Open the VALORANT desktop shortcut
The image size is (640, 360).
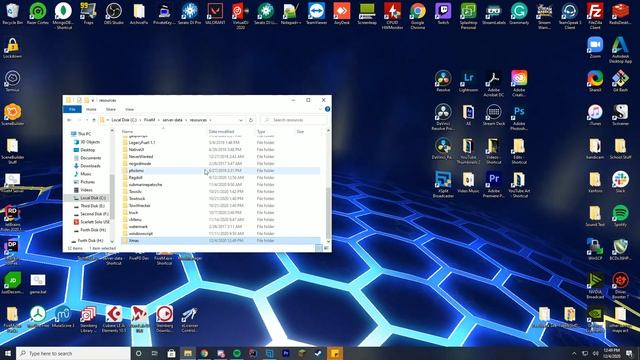(215, 14)
